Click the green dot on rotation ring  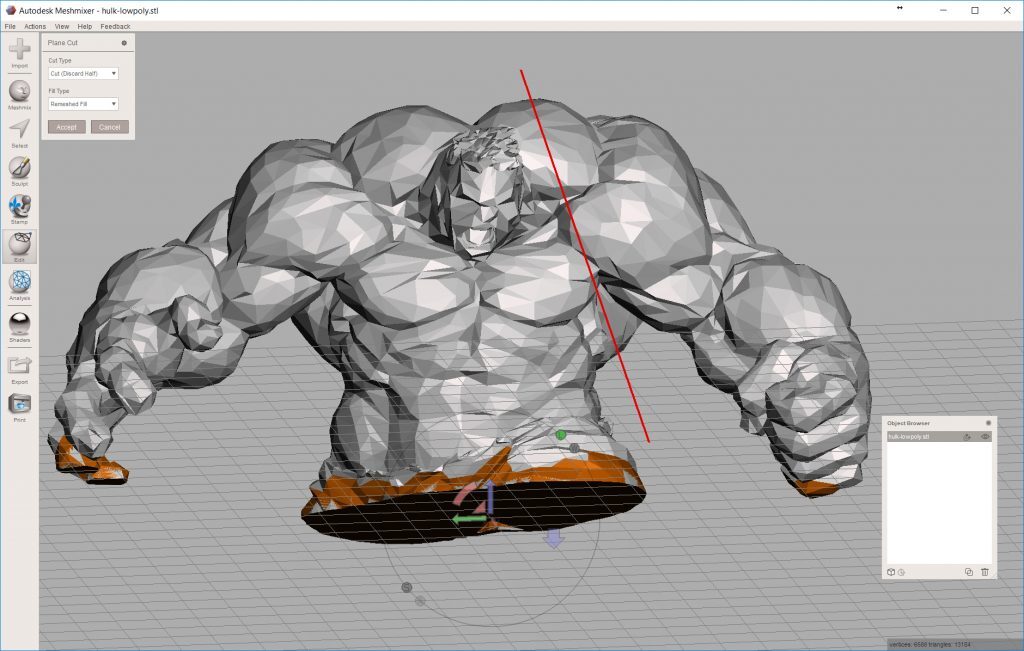coord(560,435)
